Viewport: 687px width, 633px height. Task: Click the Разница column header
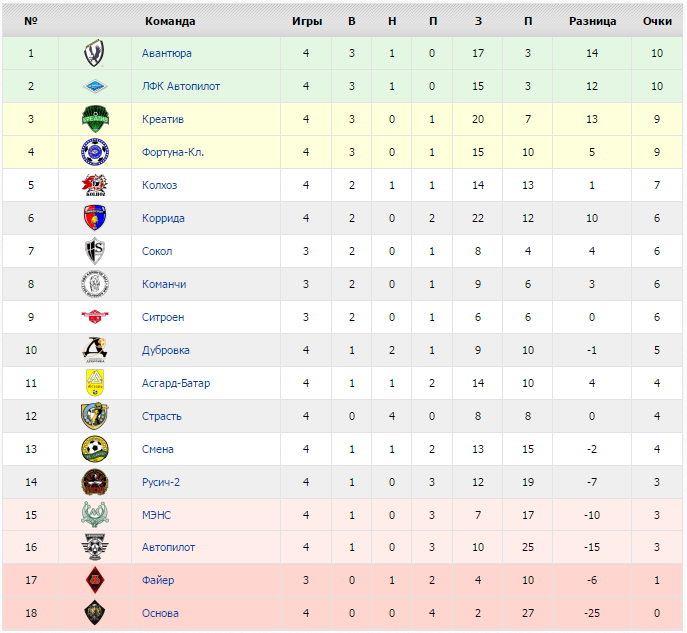[592, 21]
